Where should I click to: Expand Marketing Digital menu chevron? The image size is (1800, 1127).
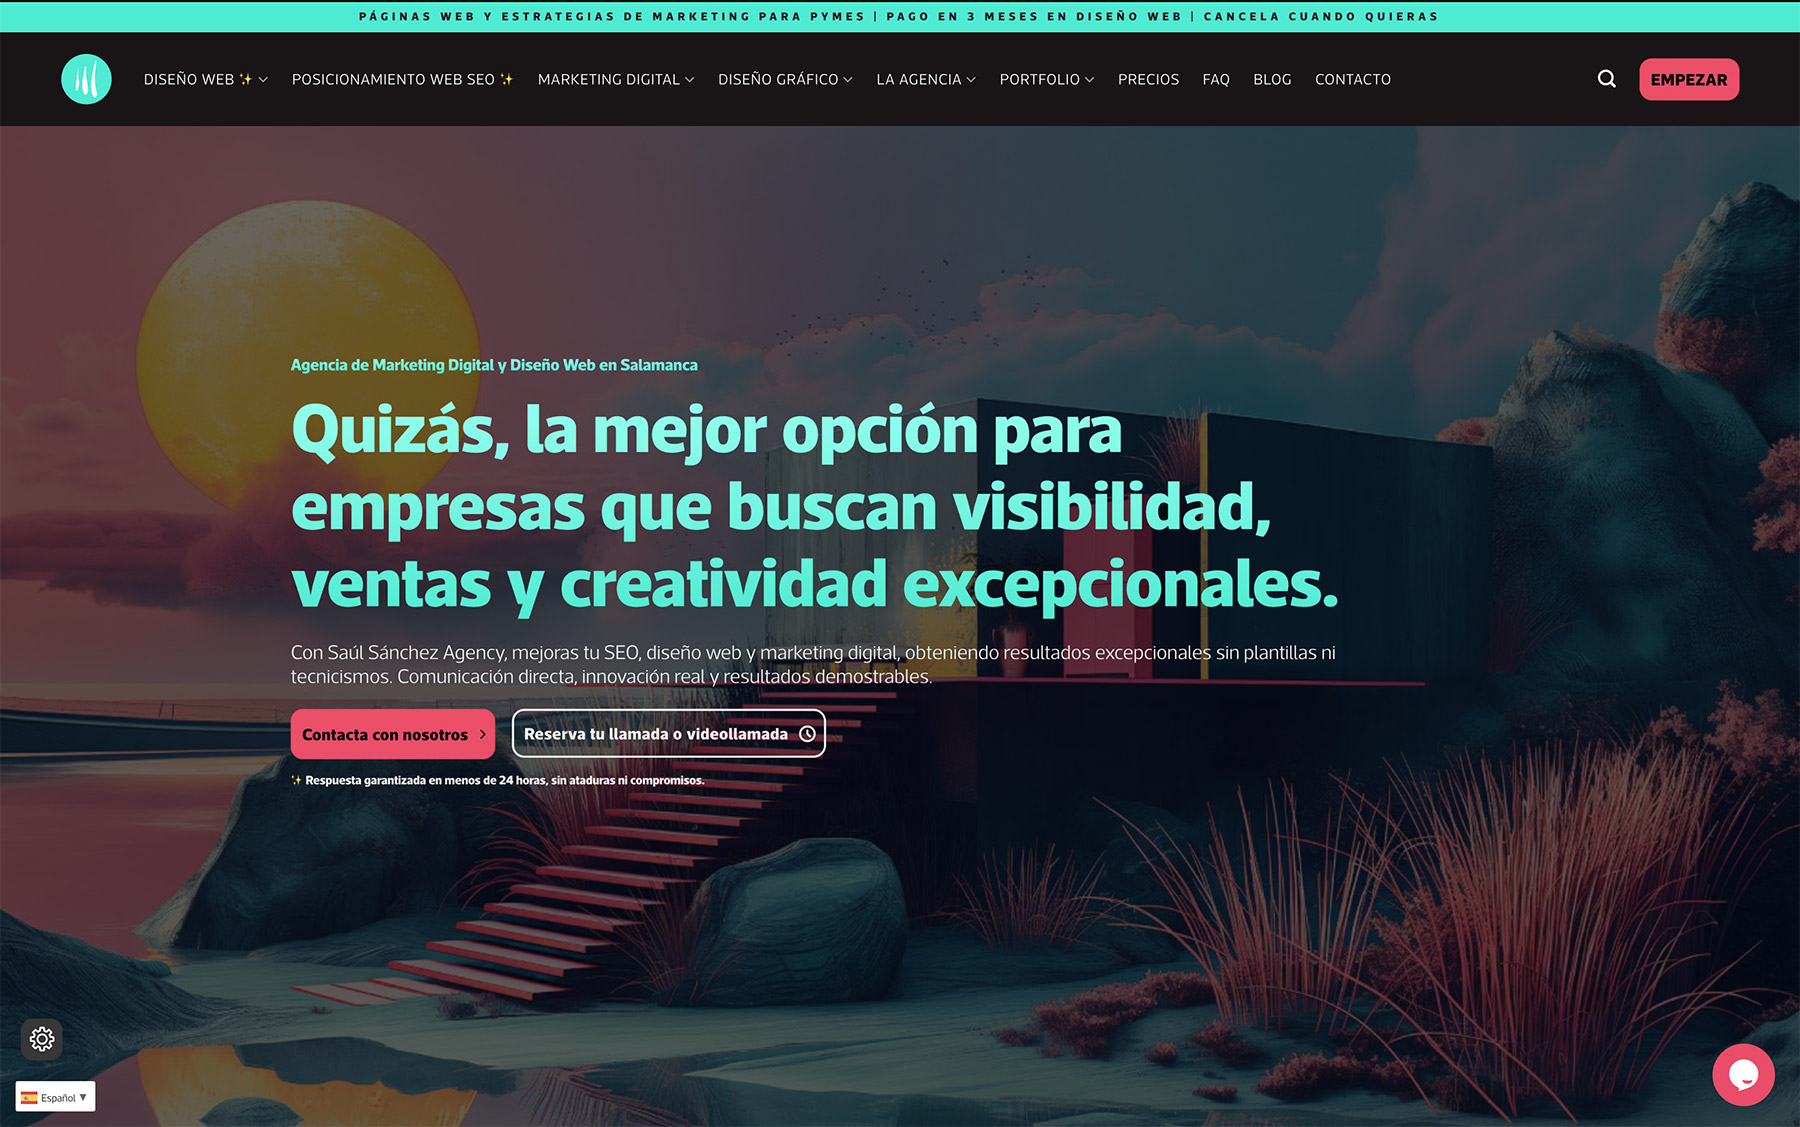pos(689,80)
